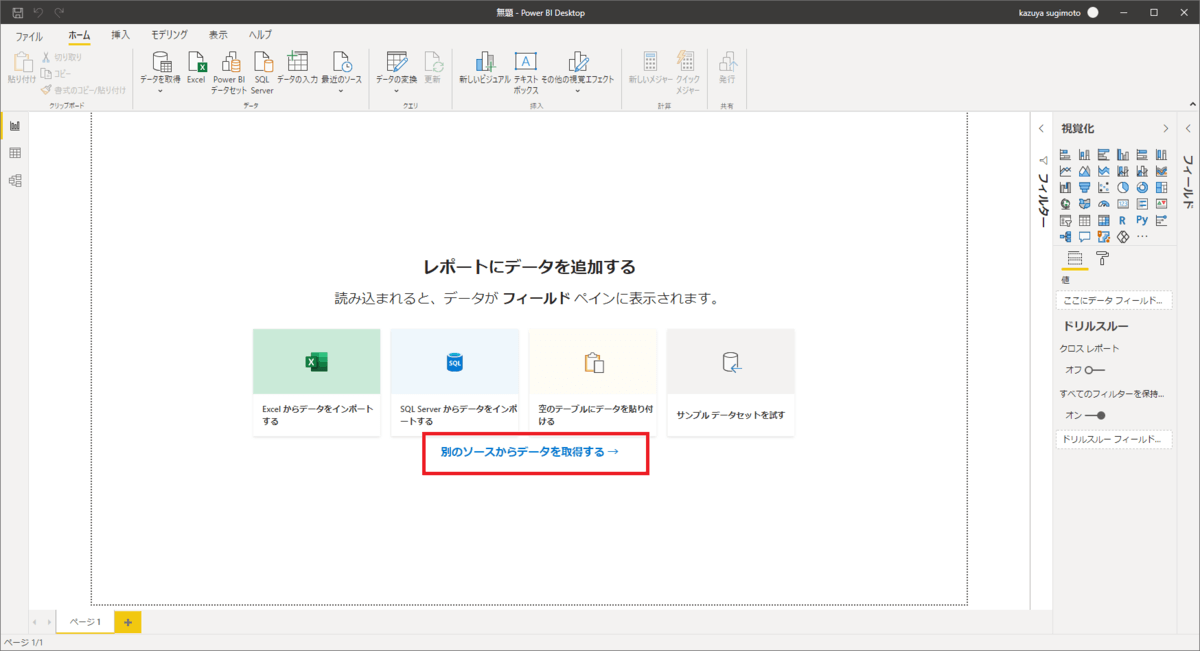The height and width of the screenshot is (651, 1200).
Task: Expand the フィルター pane chevron
Action: 1041,128
